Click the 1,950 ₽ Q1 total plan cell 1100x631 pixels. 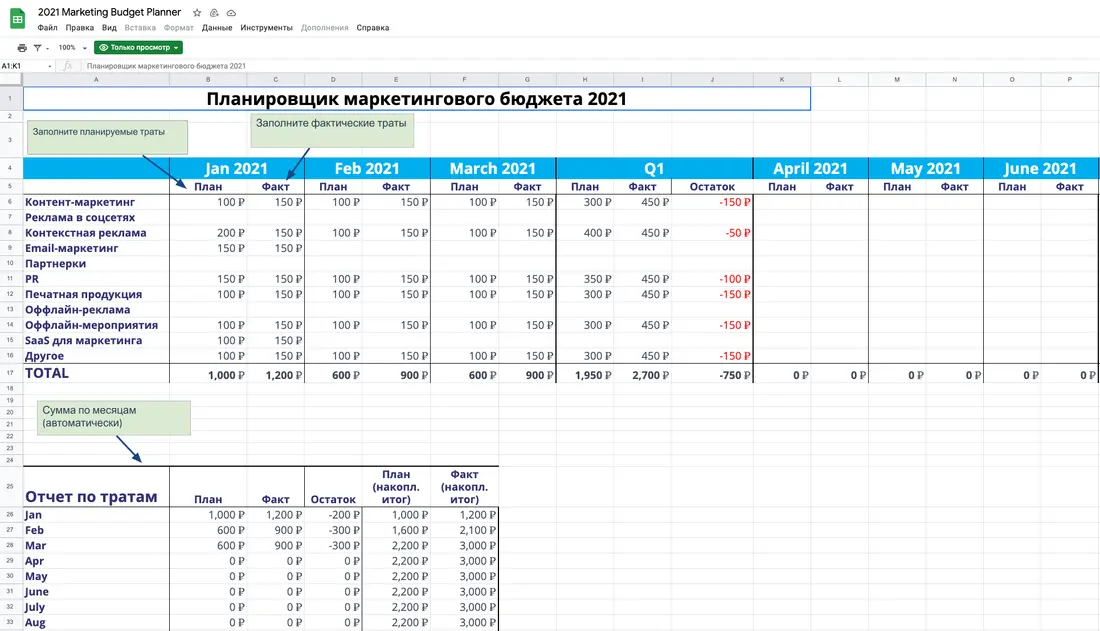pyautogui.click(x=585, y=374)
